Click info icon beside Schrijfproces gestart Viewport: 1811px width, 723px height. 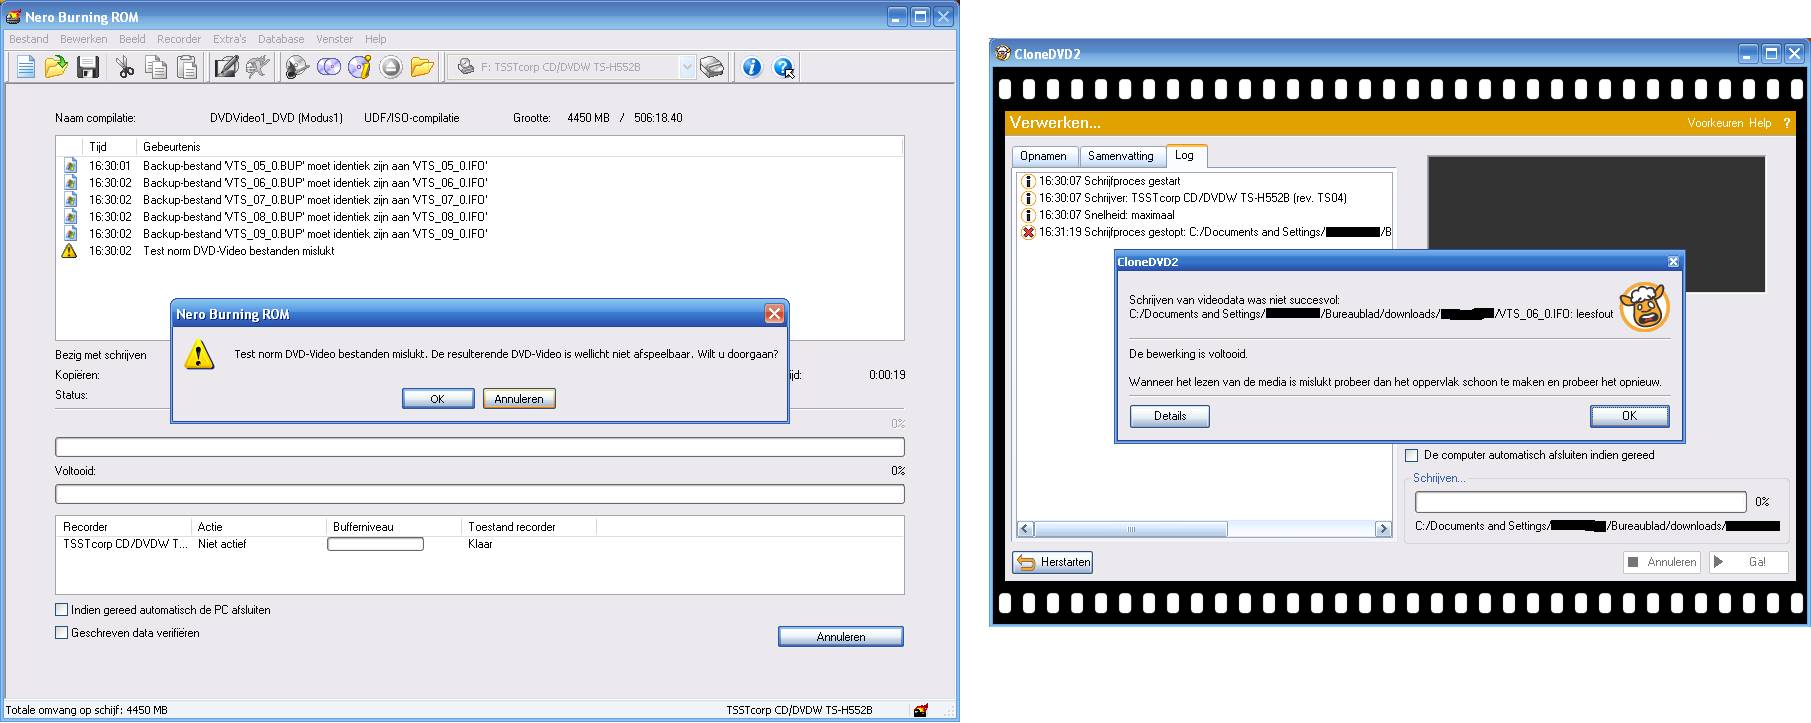coord(1027,181)
